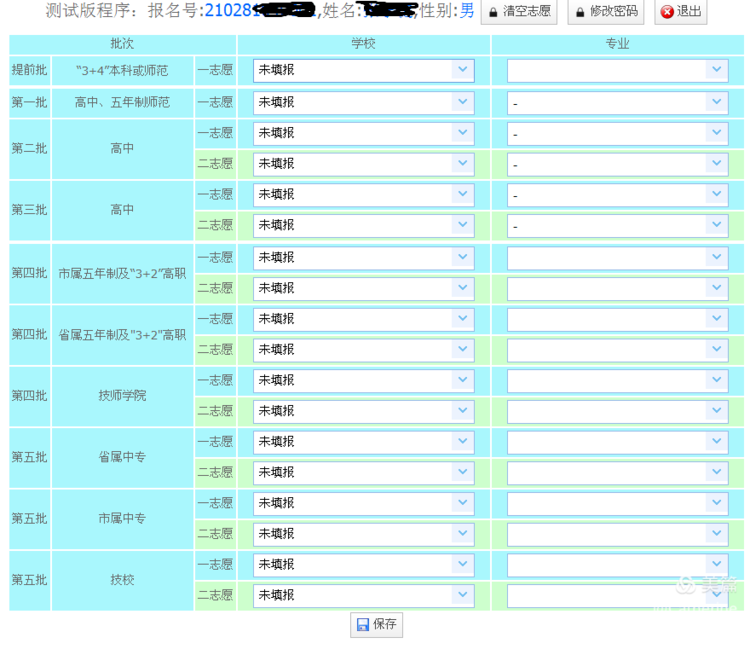Open major dropdown for 第二批 高中 二志愿
750x649 pixels.
coord(618,164)
